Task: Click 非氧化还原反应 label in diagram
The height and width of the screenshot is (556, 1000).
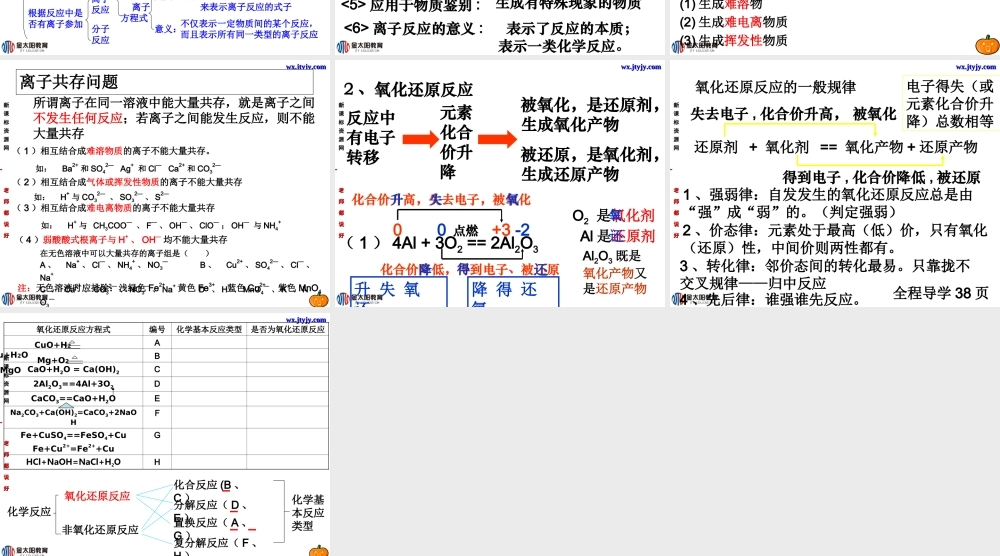Action: 100,529
